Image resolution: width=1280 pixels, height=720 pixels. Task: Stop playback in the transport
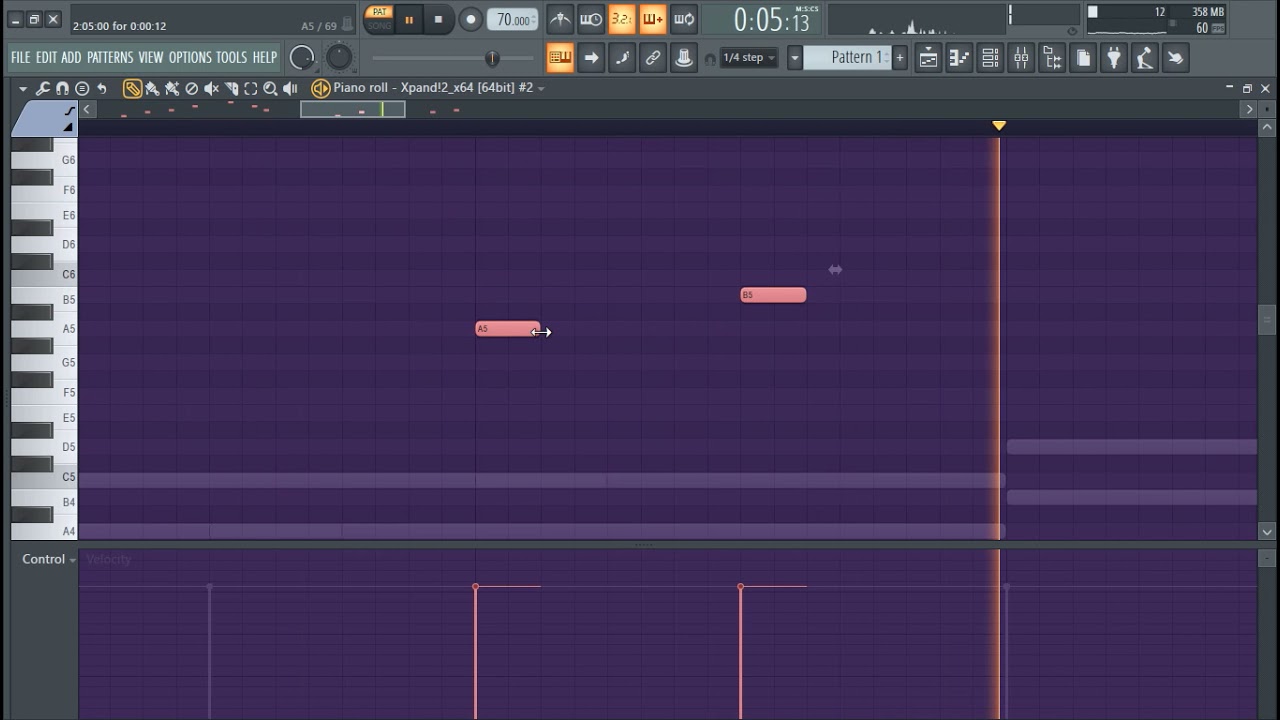click(x=438, y=19)
